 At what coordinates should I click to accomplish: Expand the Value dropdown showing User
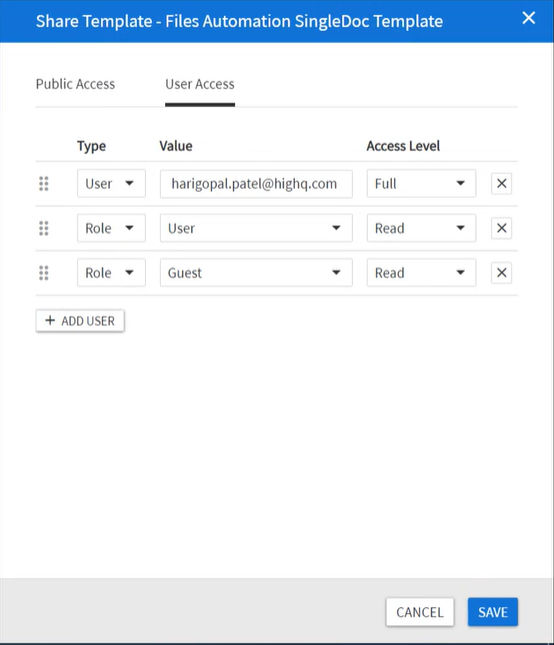(256, 228)
